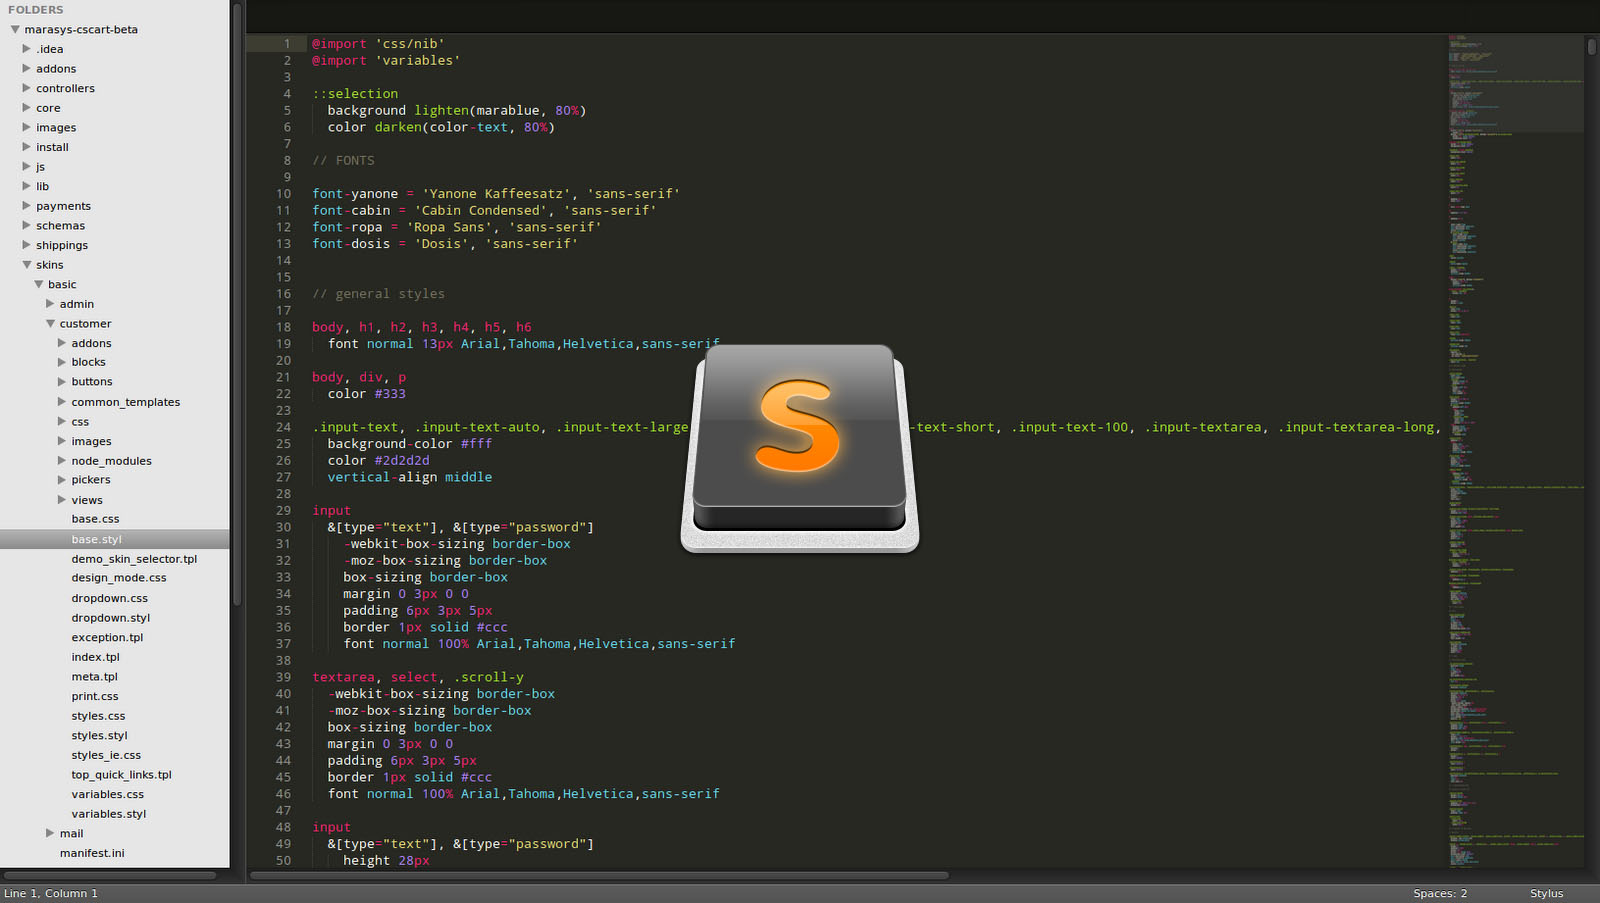Place cursor on the '// FONTS' comment
Screen dimensions: 1600x903
click(343, 160)
